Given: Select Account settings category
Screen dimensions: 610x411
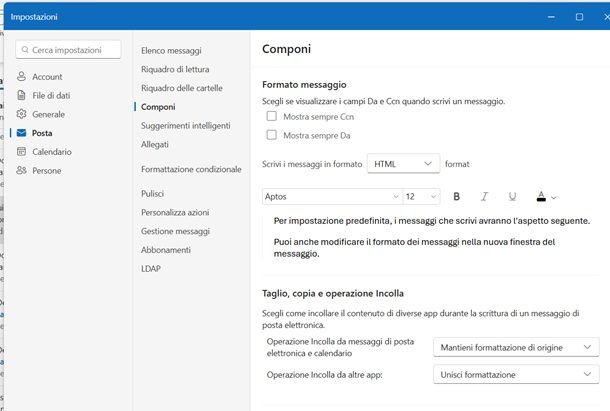Looking at the screenshot, I should (x=47, y=77).
